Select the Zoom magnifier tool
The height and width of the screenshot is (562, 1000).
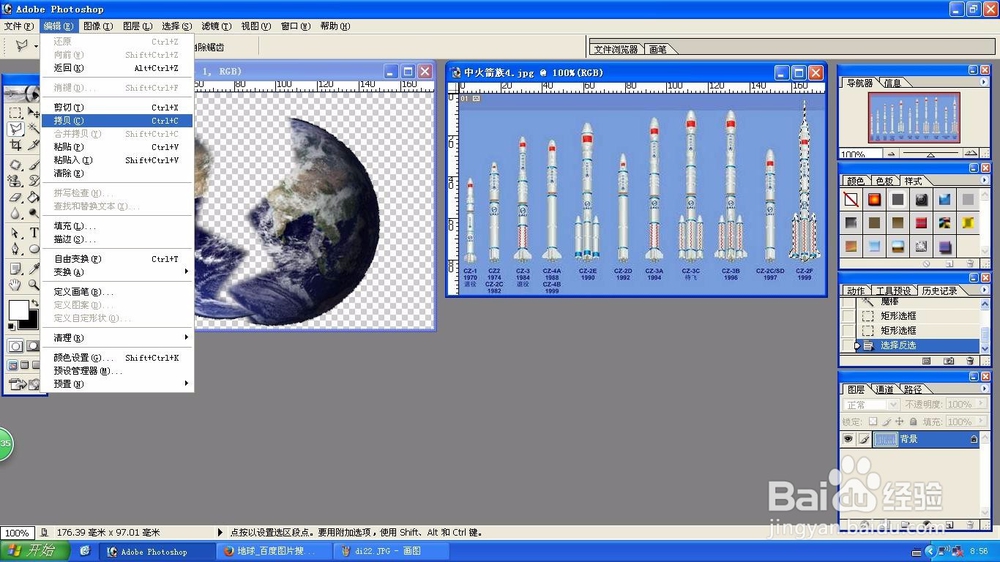pos(34,285)
